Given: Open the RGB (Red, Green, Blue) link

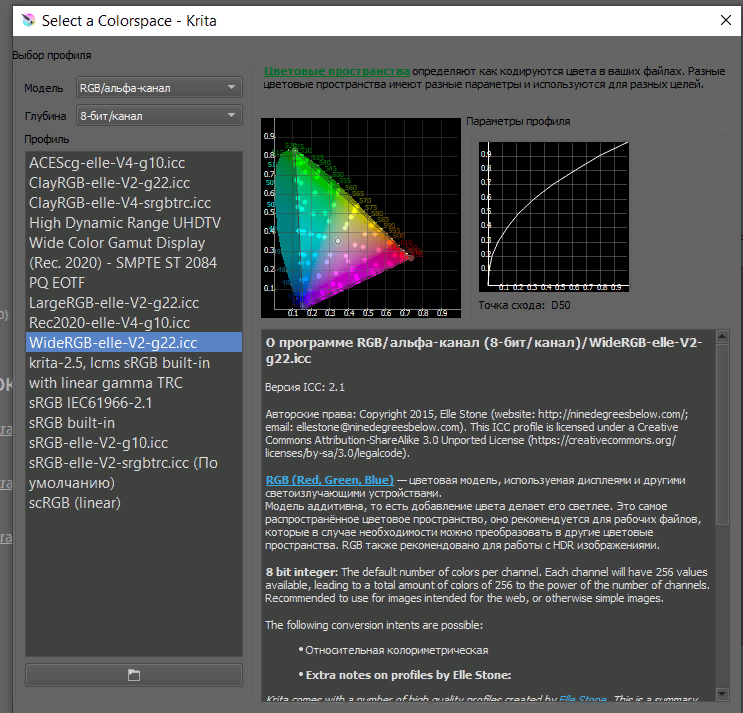Looking at the screenshot, I should [329, 480].
